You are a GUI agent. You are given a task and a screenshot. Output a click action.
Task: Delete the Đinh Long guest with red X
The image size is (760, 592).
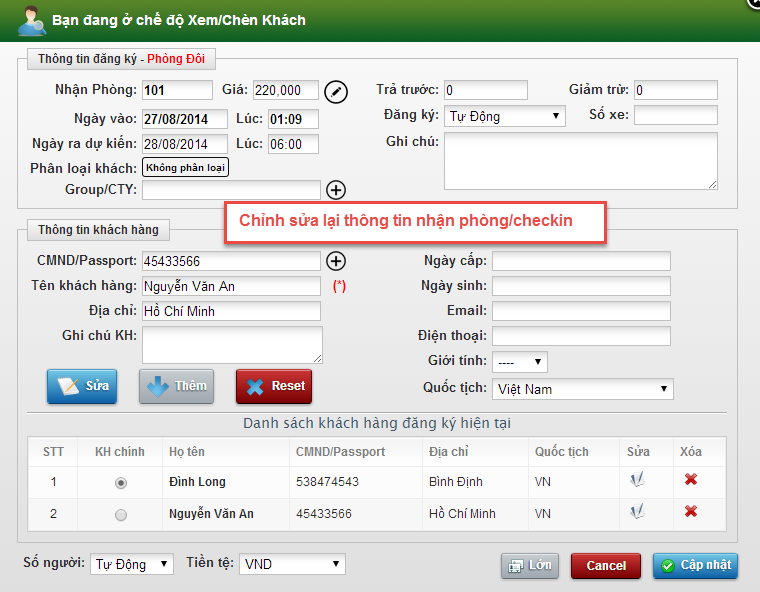point(690,481)
